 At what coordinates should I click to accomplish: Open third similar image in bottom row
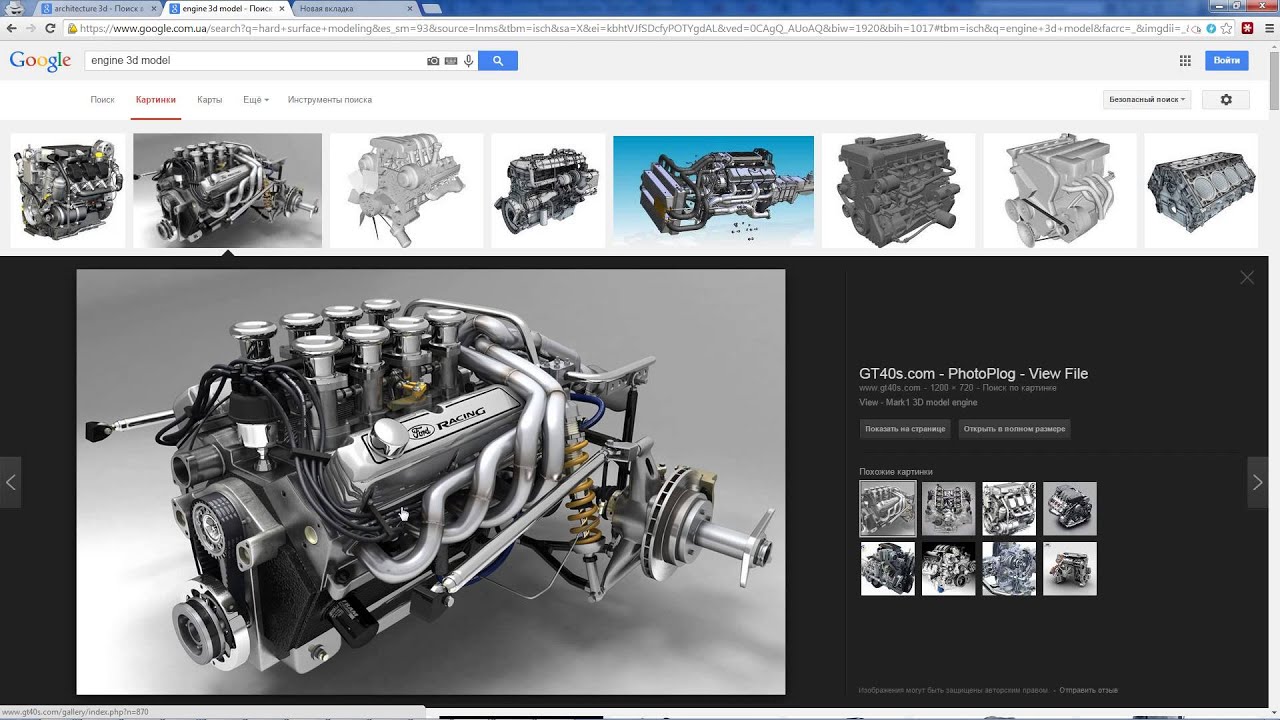(1009, 569)
